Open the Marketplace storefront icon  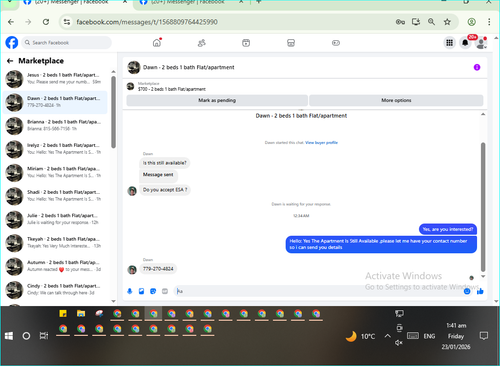(x=291, y=43)
